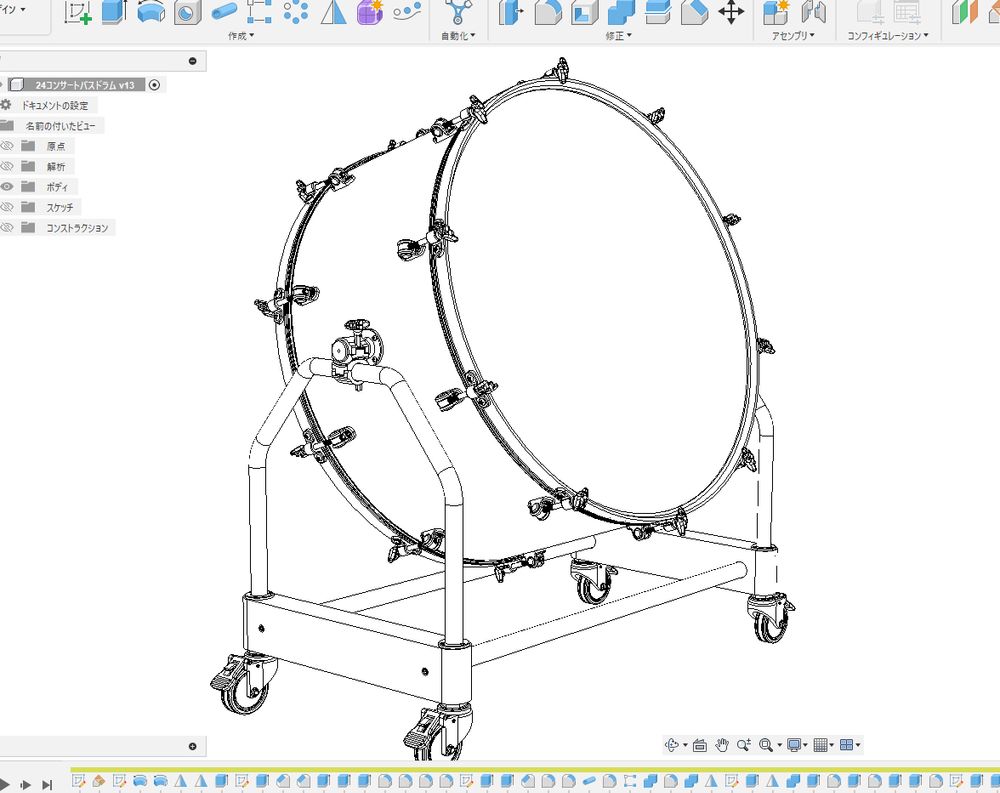Select the Fillet tool
This screenshot has width=1000, height=793.
point(547,12)
